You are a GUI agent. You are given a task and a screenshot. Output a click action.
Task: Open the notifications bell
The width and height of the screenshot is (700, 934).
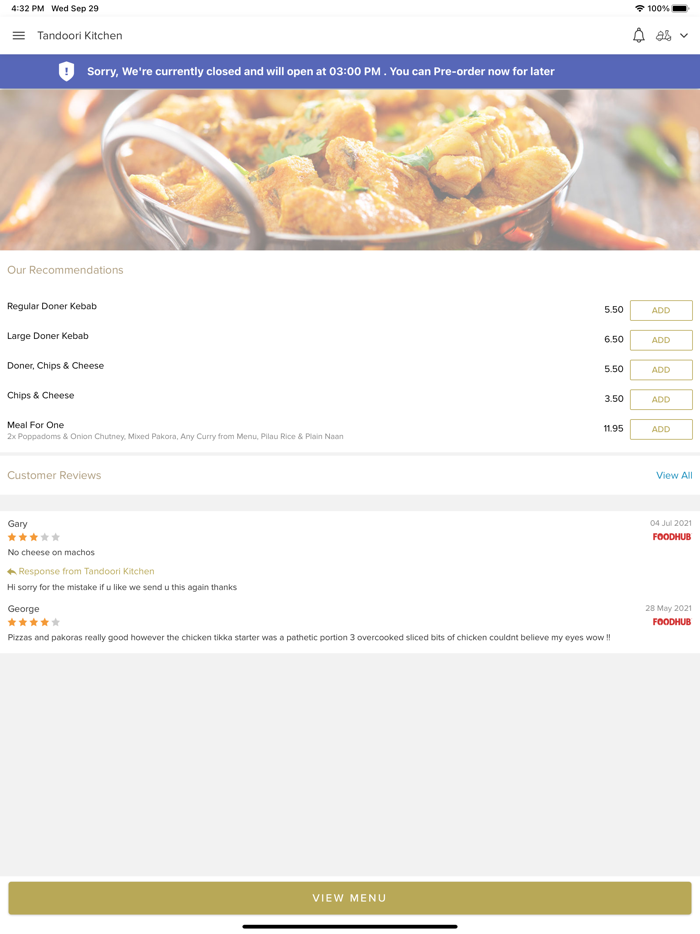[x=638, y=35]
